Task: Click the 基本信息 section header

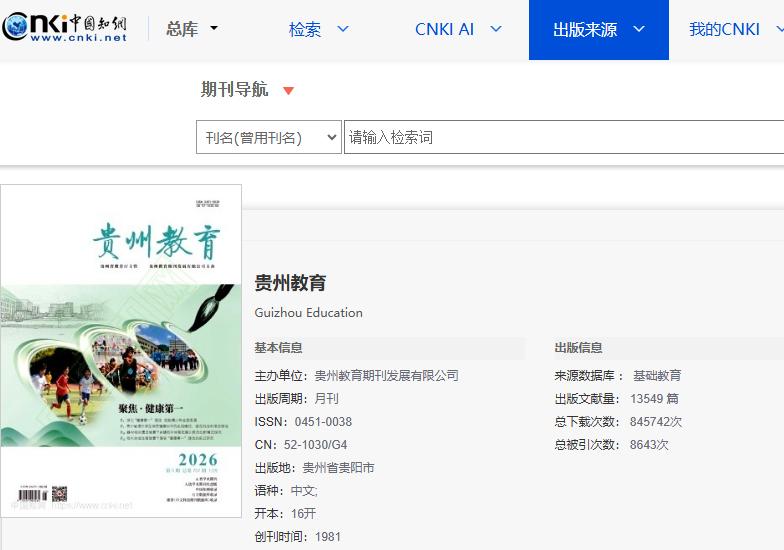Action: (x=278, y=348)
